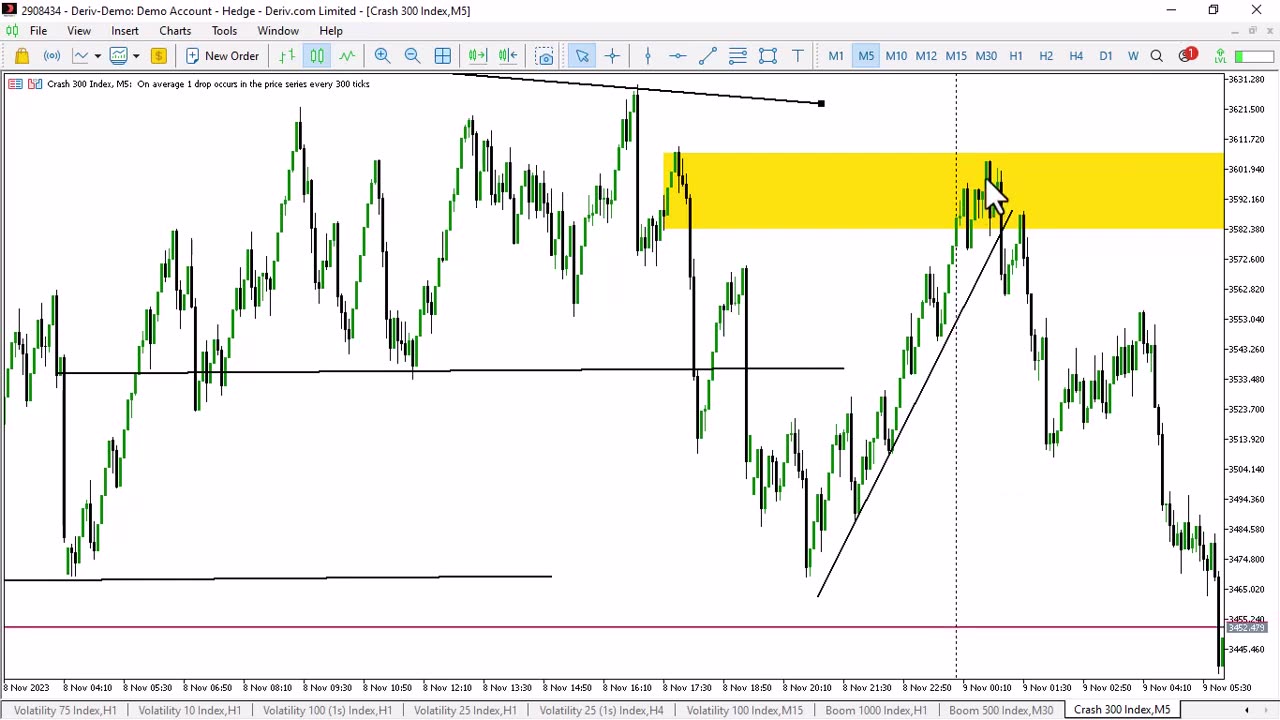Select the equidistant channel tool
The height and width of the screenshot is (720, 1280).
point(738,56)
